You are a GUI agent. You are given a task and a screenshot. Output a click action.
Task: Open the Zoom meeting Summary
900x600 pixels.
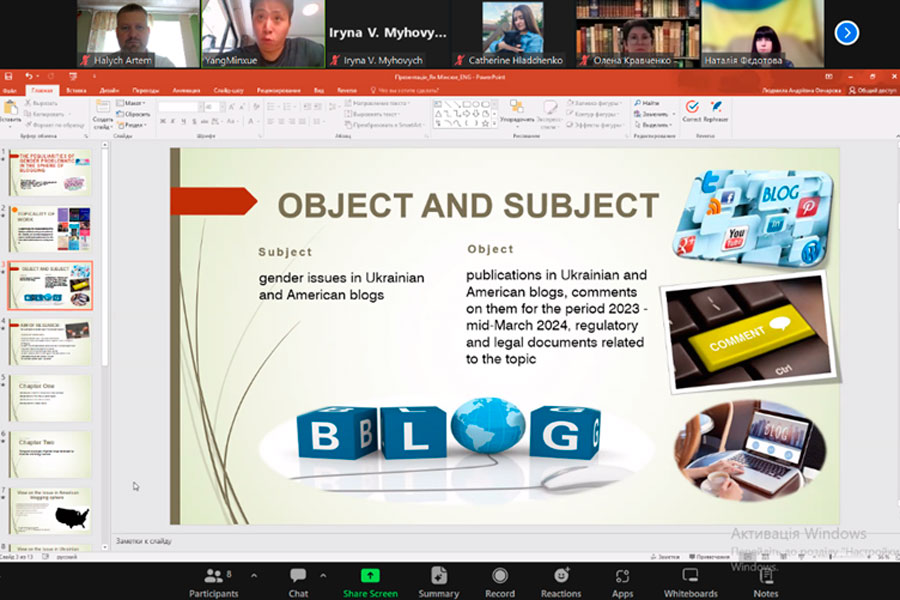(438, 581)
